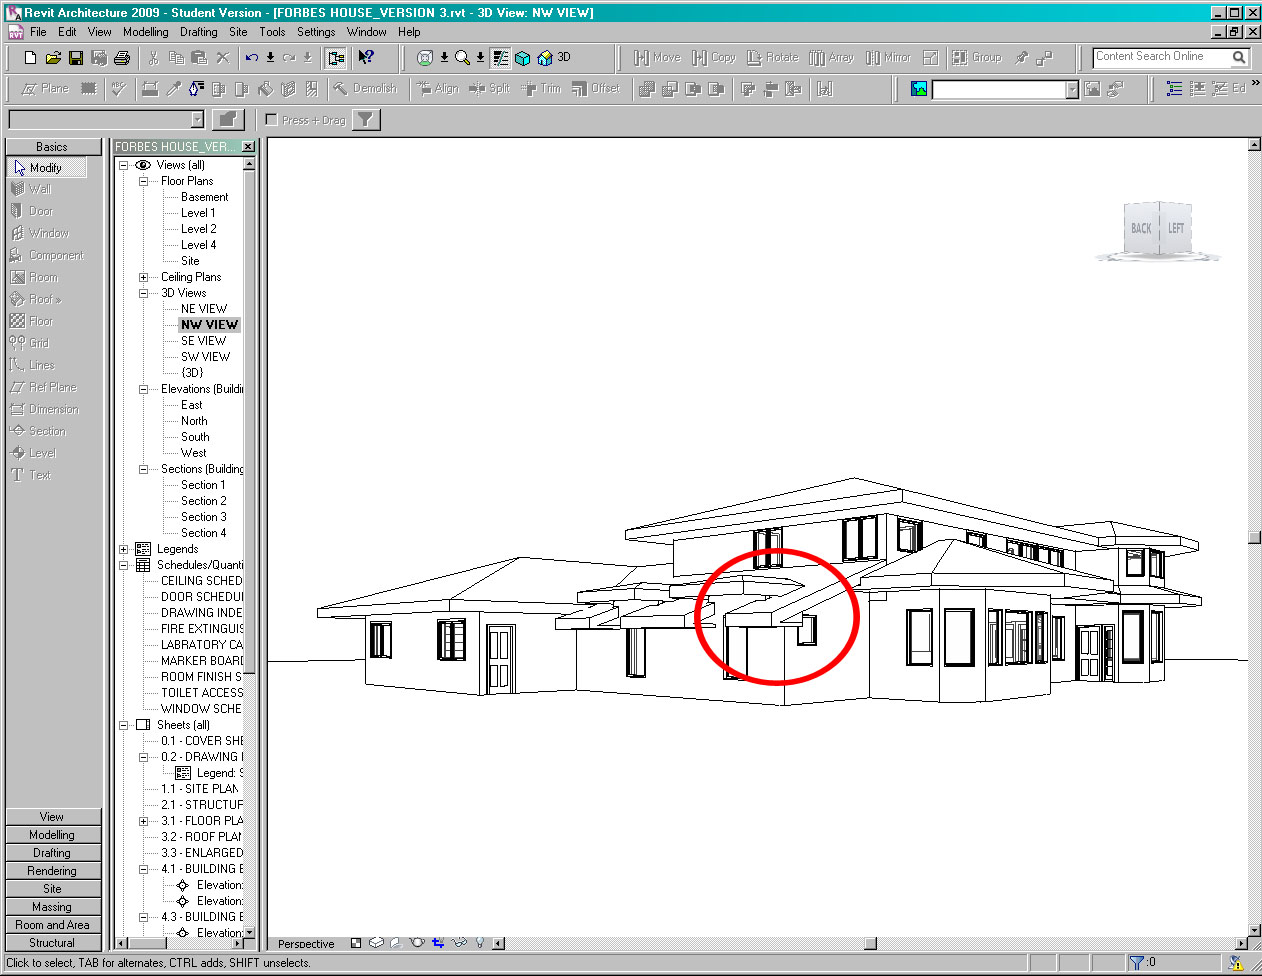Click the Print icon

[x=122, y=58]
